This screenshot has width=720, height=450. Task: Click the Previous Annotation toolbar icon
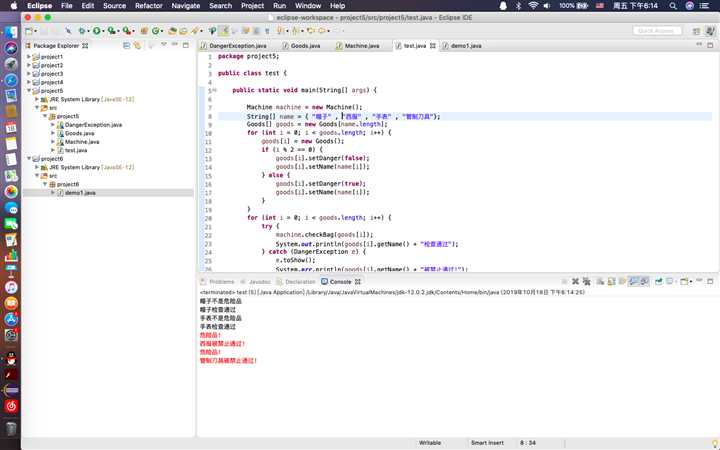click(295, 31)
